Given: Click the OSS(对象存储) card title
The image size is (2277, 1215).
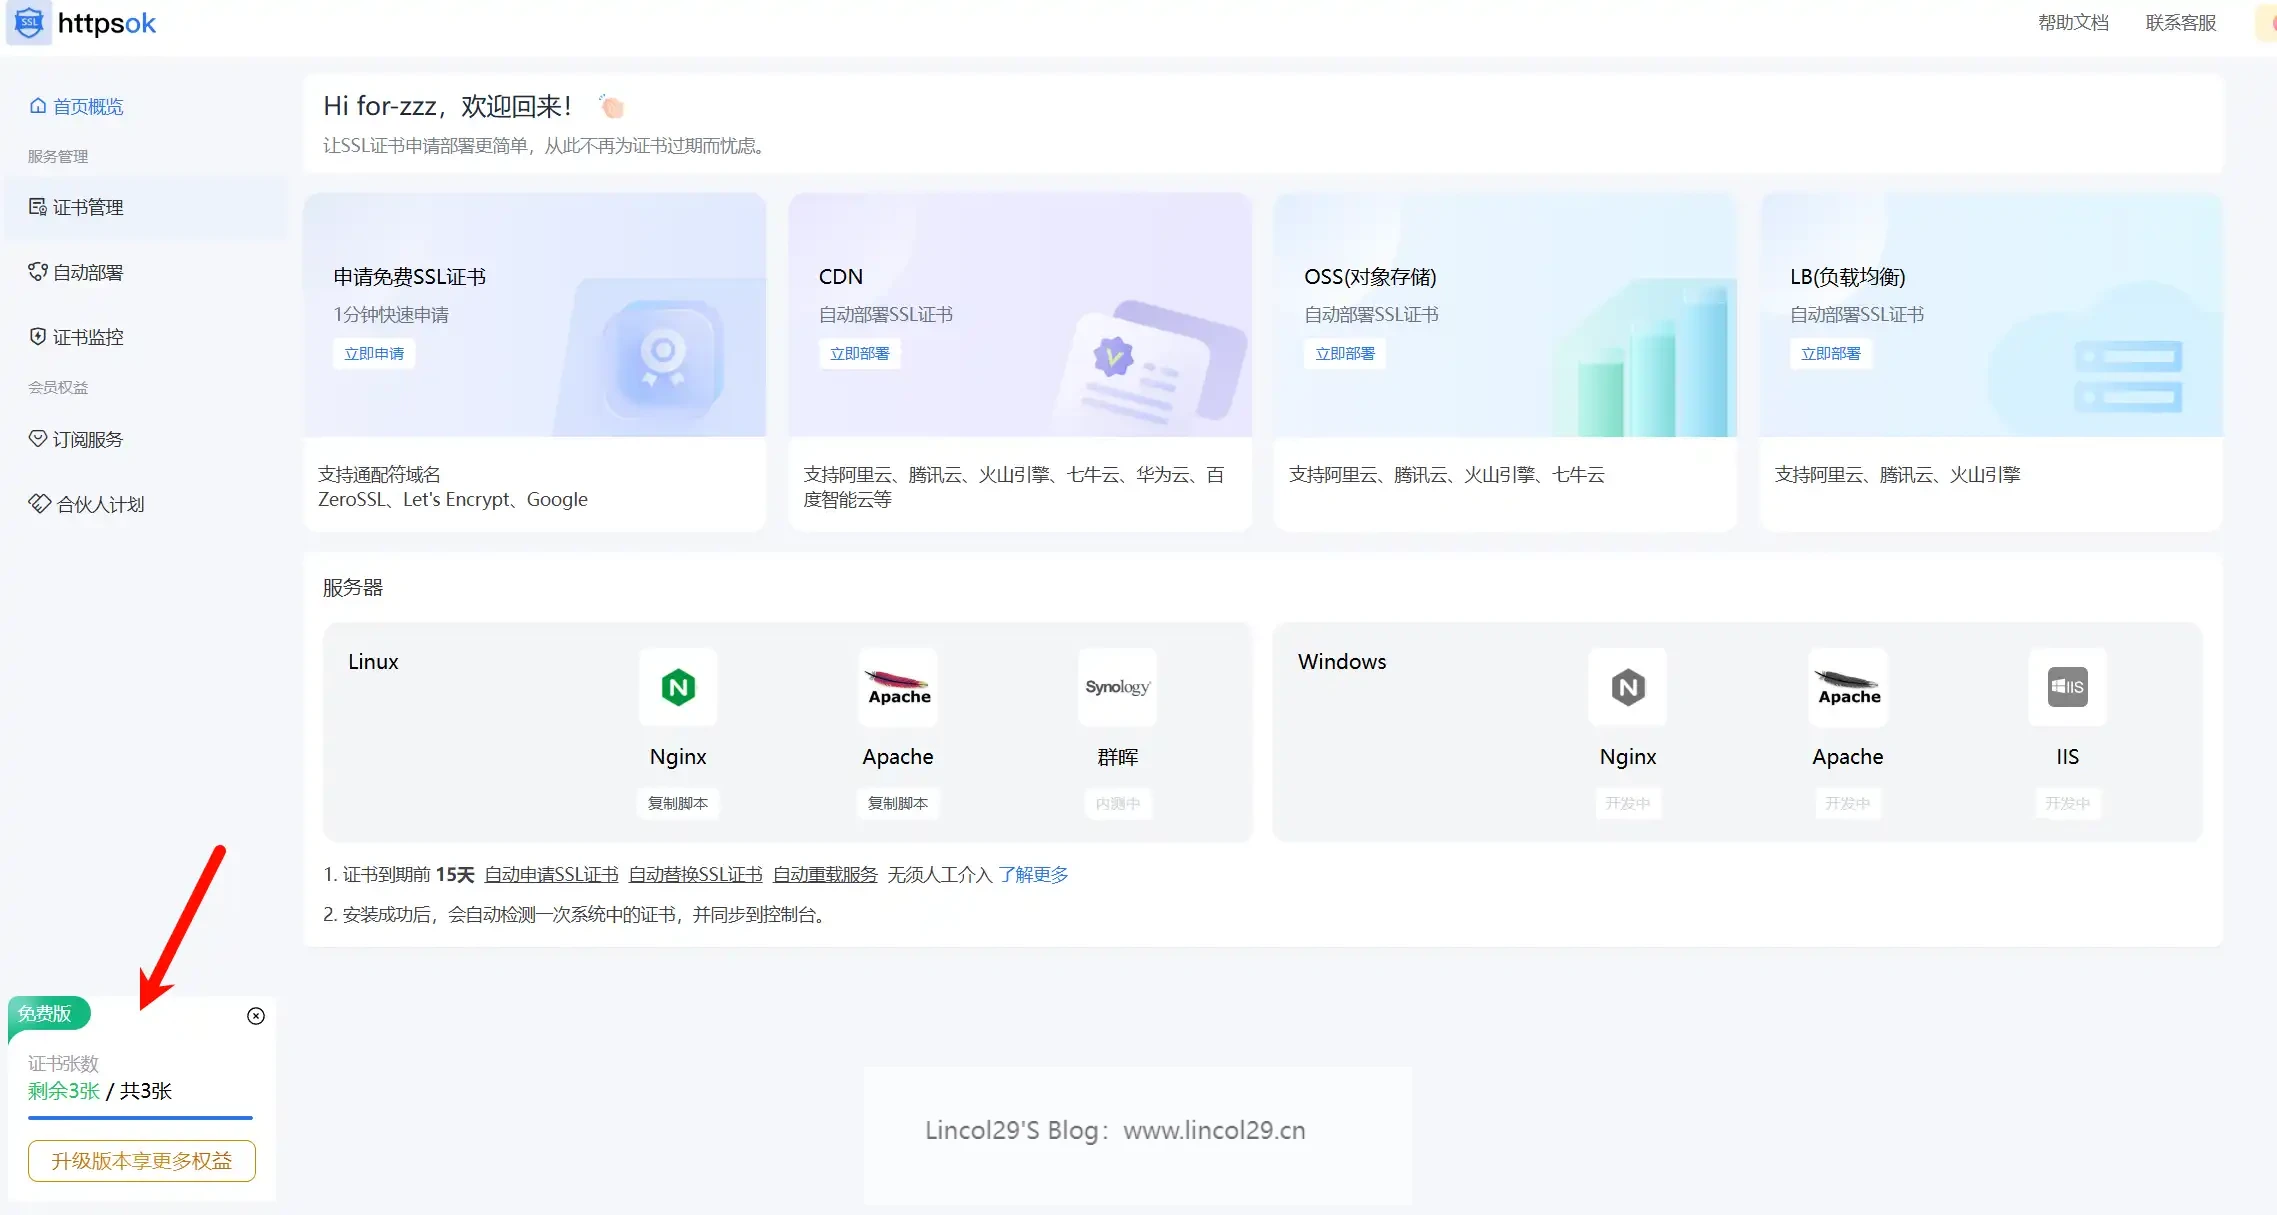Looking at the screenshot, I should coord(1370,277).
